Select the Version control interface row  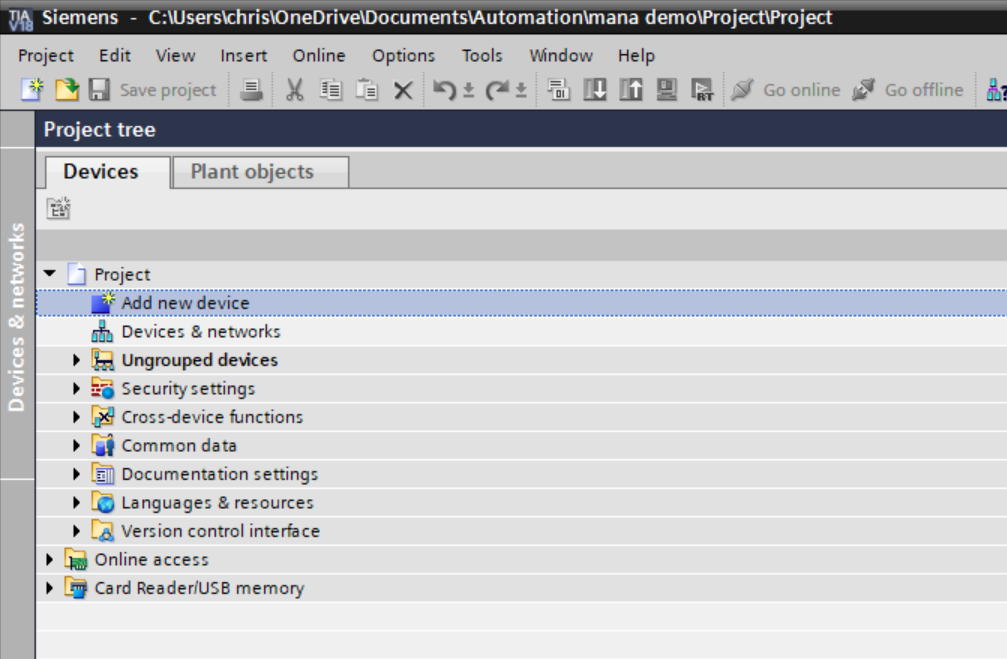coord(521,531)
